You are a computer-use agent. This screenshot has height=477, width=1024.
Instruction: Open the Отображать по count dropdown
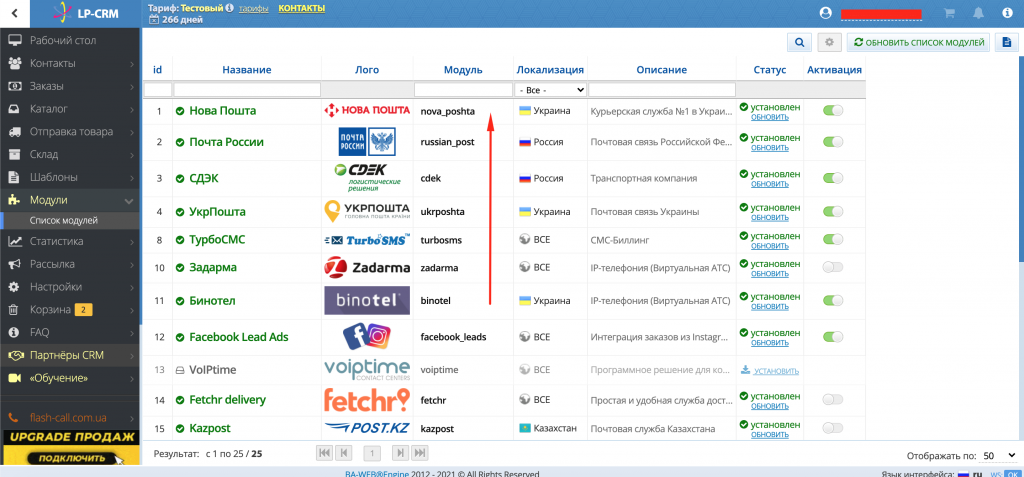[999, 455]
